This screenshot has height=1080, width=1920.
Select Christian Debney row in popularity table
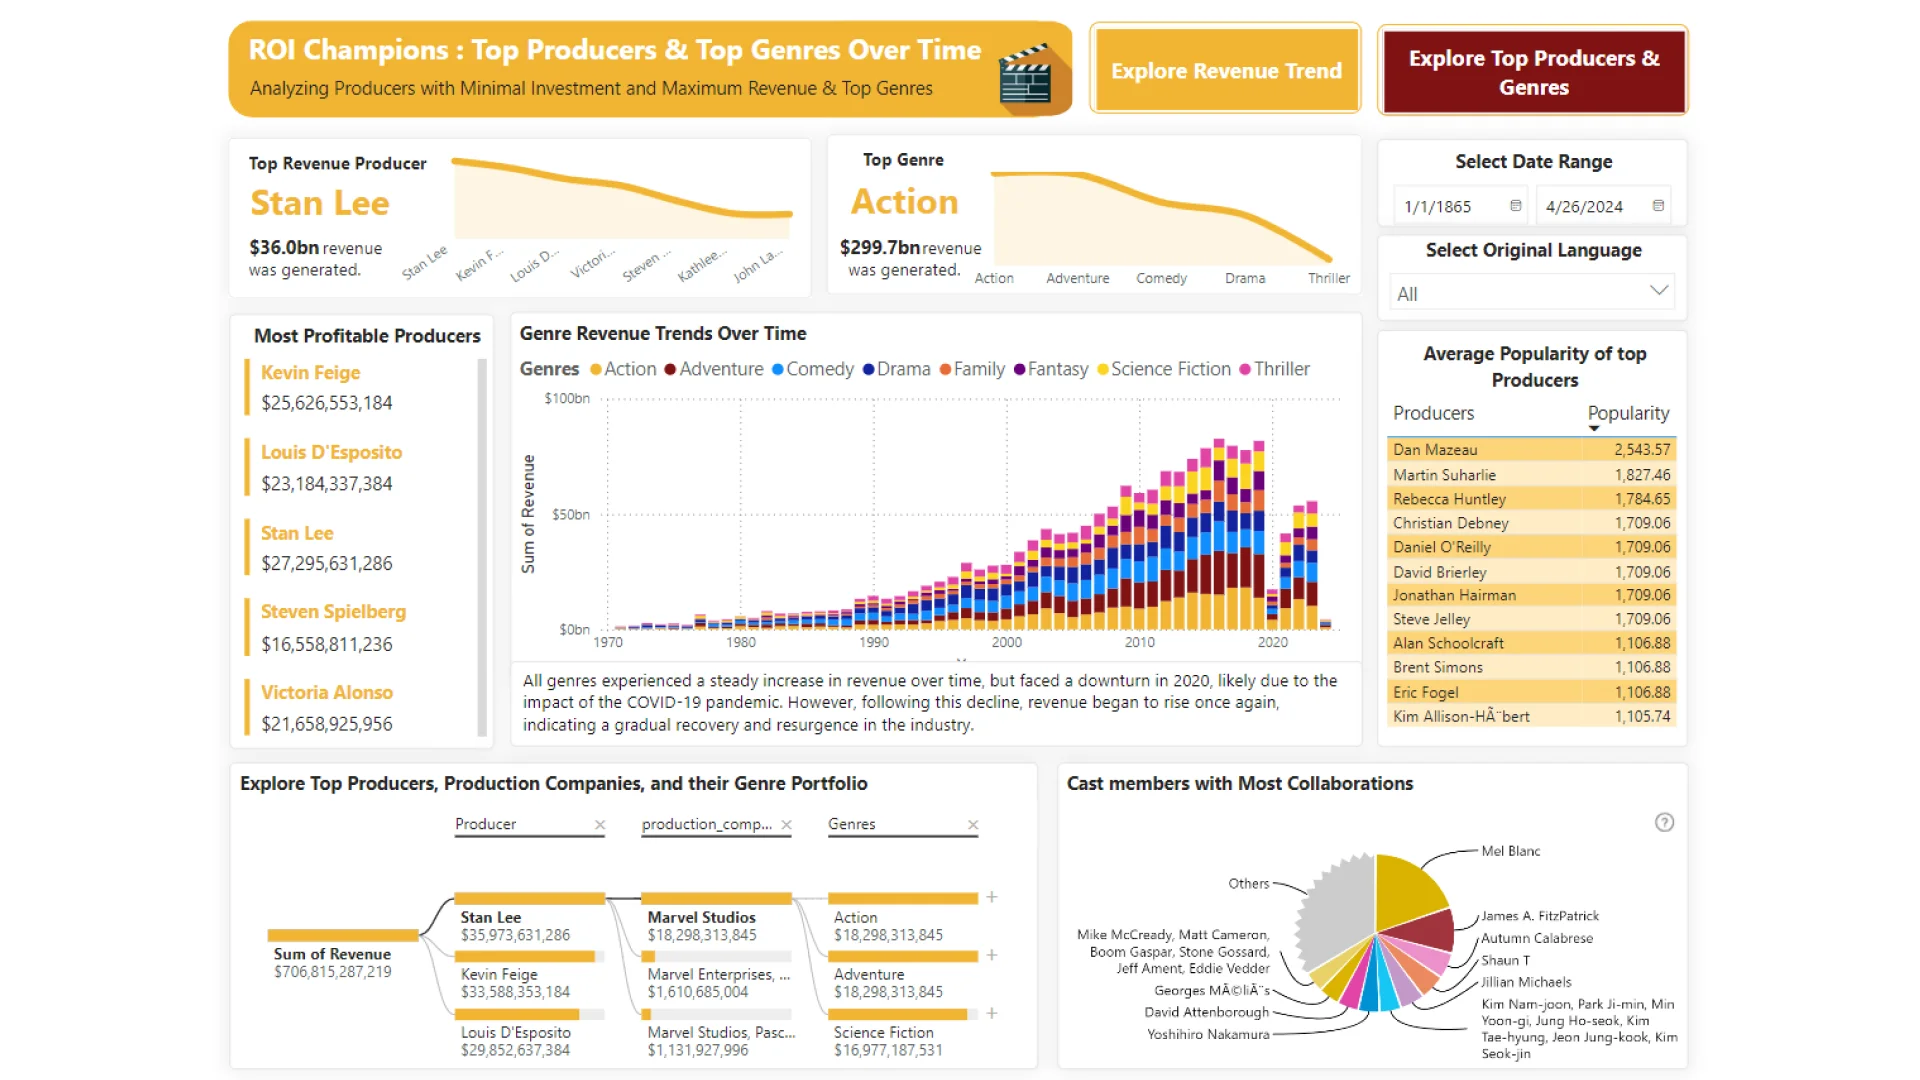point(1531,523)
